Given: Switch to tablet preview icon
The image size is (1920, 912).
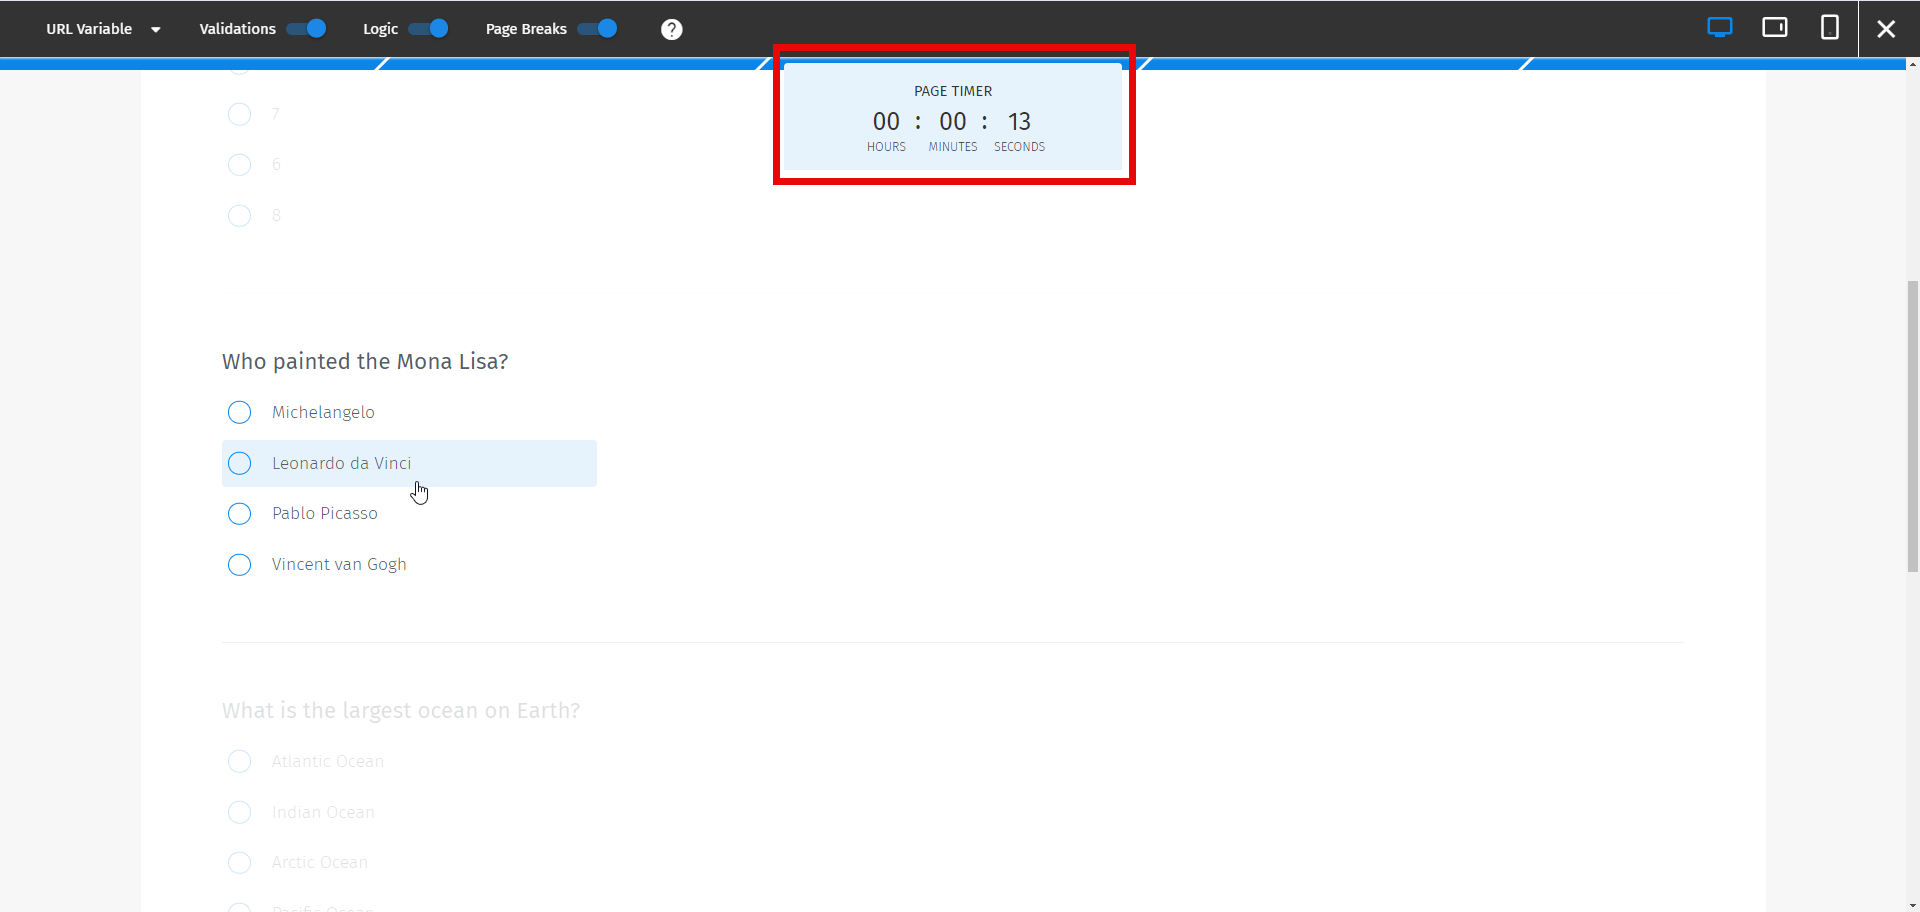Looking at the screenshot, I should pos(1775,28).
